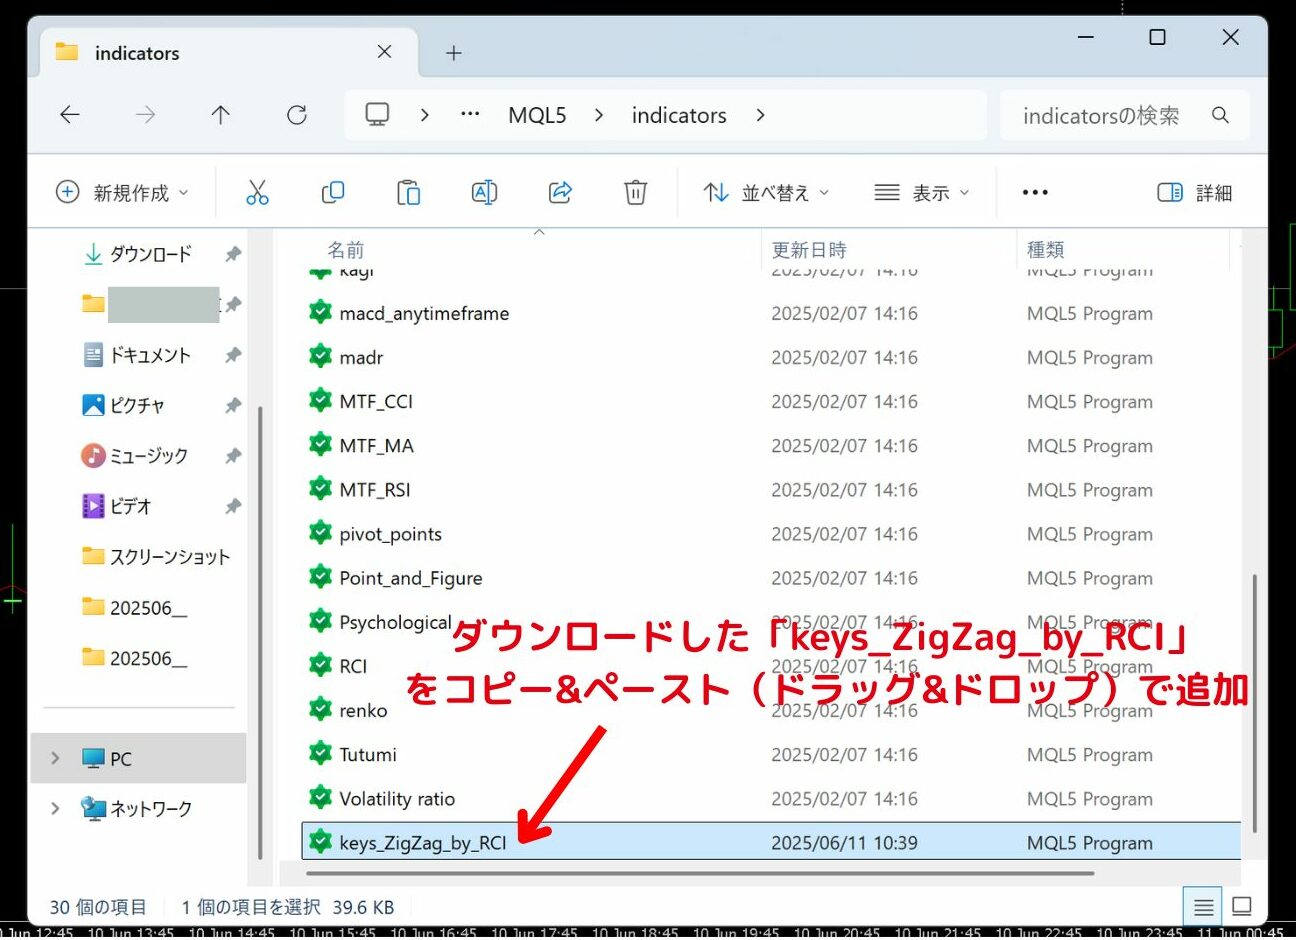
Task: Click the Paste icon in the toolbar
Action: (x=409, y=192)
